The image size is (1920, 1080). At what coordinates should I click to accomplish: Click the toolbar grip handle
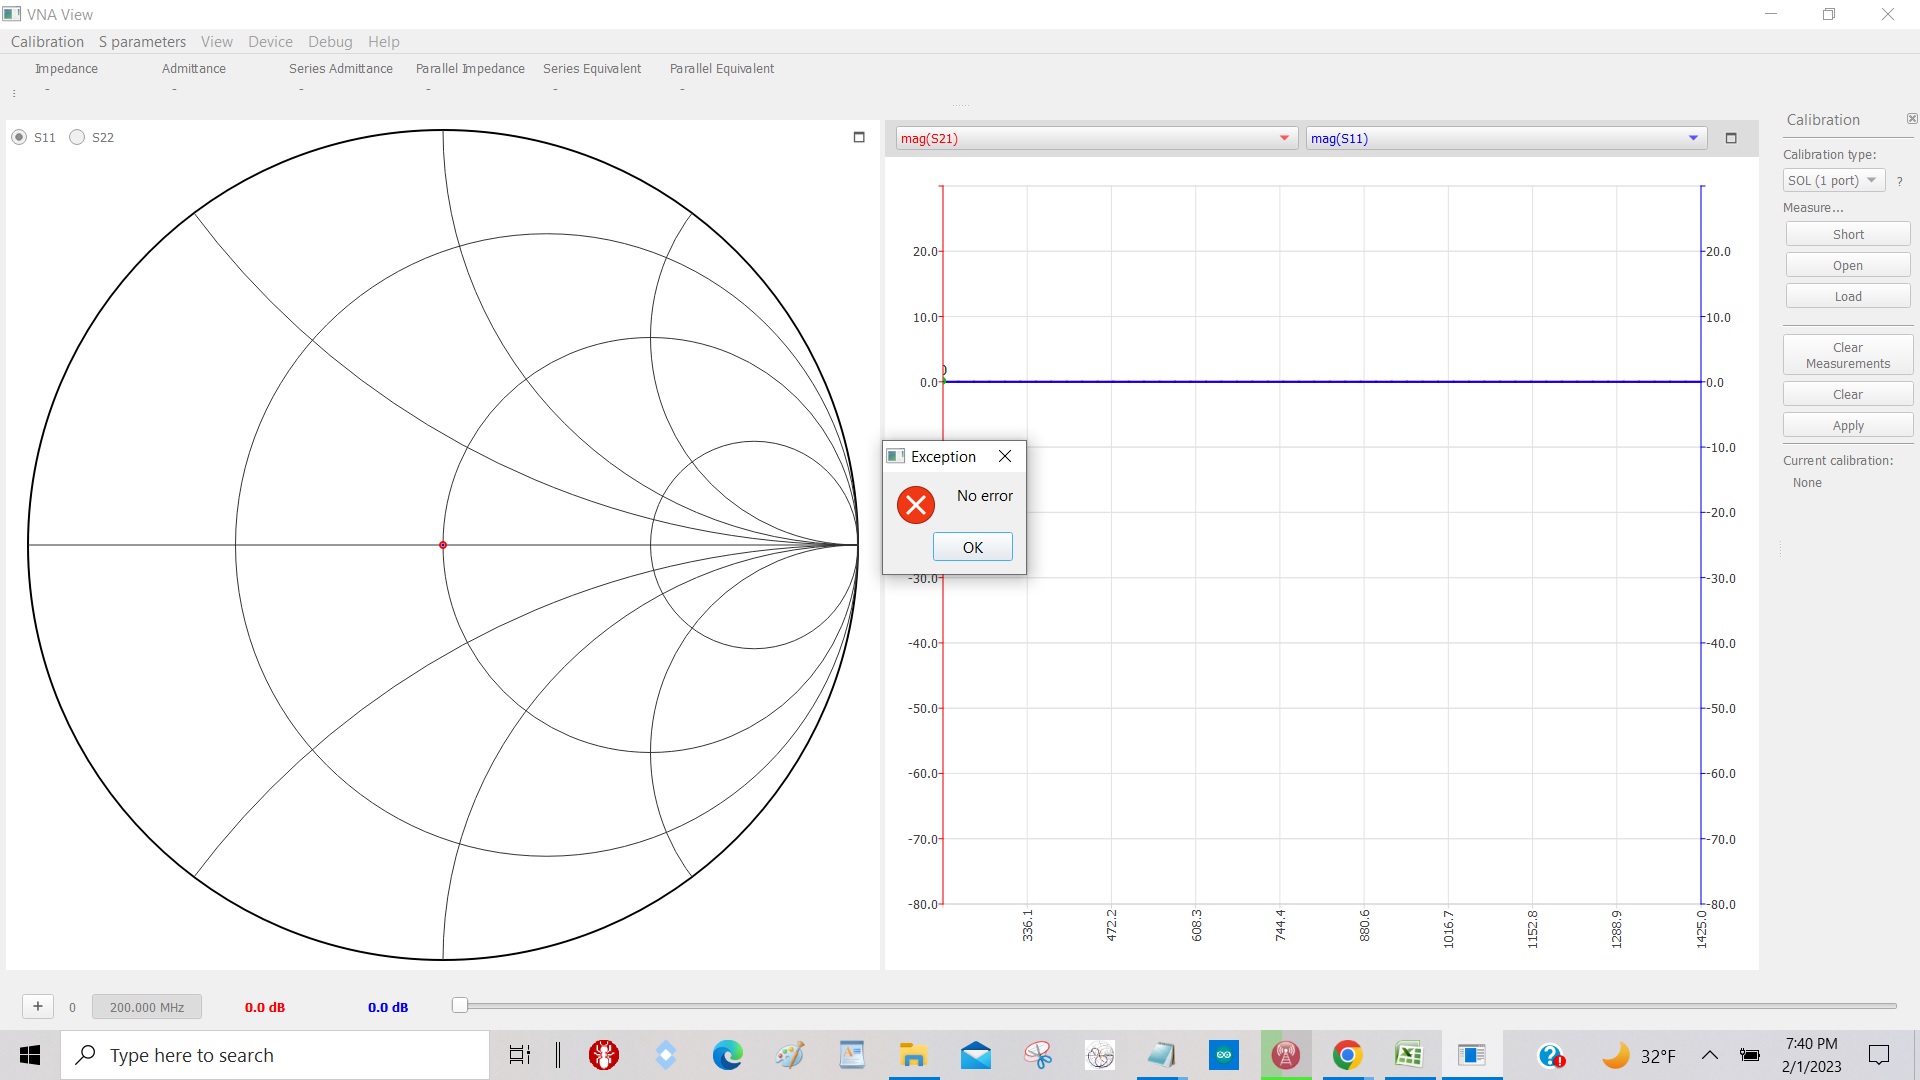(x=14, y=93)
